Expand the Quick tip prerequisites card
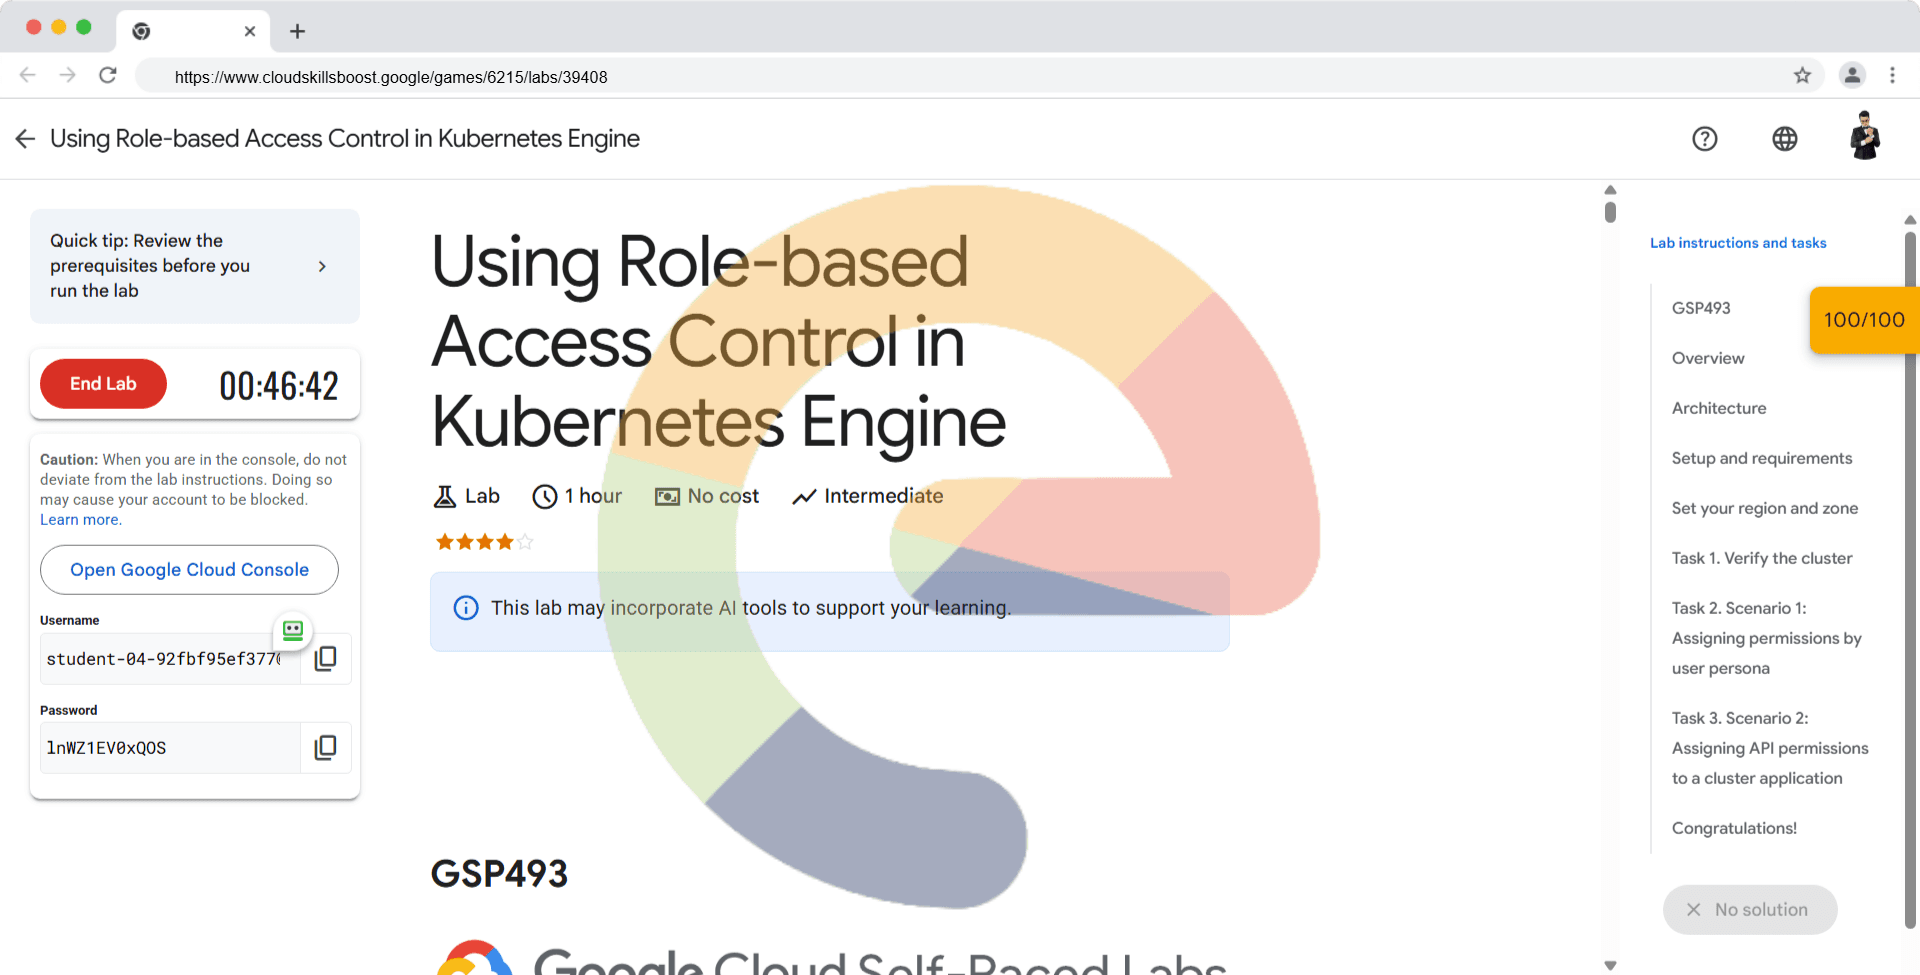 [x=195, y=266]
